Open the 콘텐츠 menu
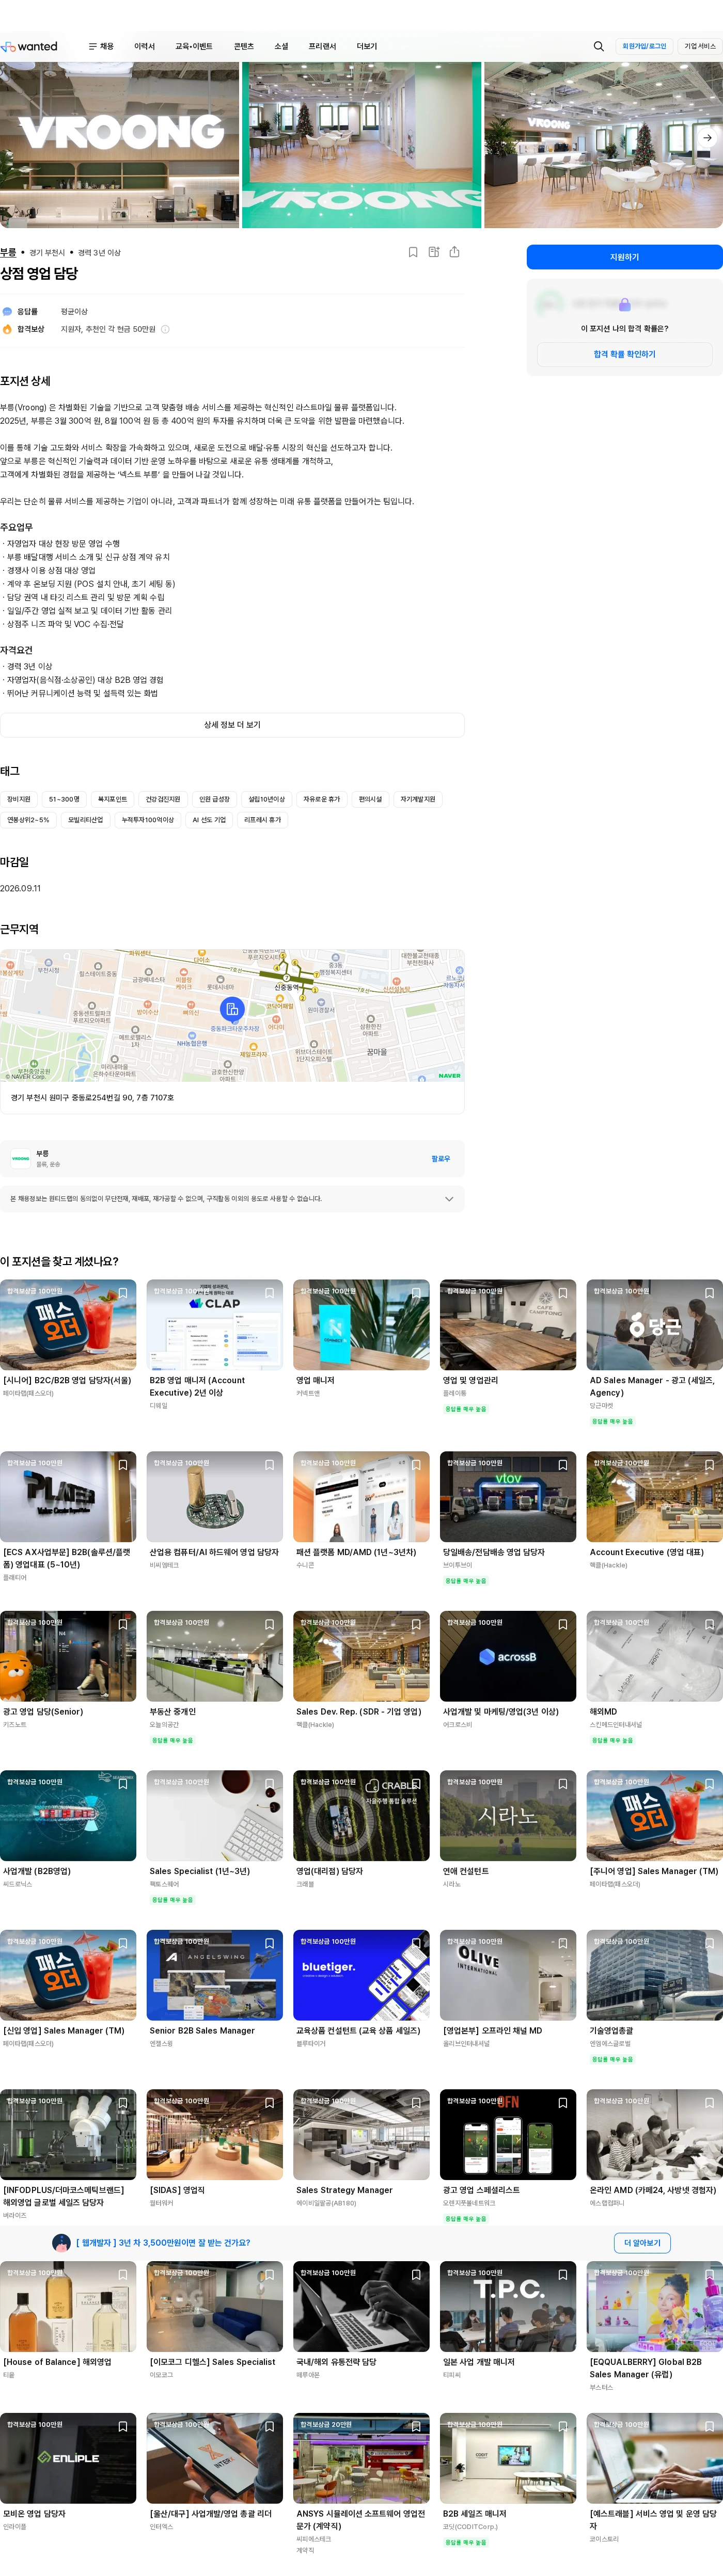Viewport: 723px width, 2576px height. (244, 46)
